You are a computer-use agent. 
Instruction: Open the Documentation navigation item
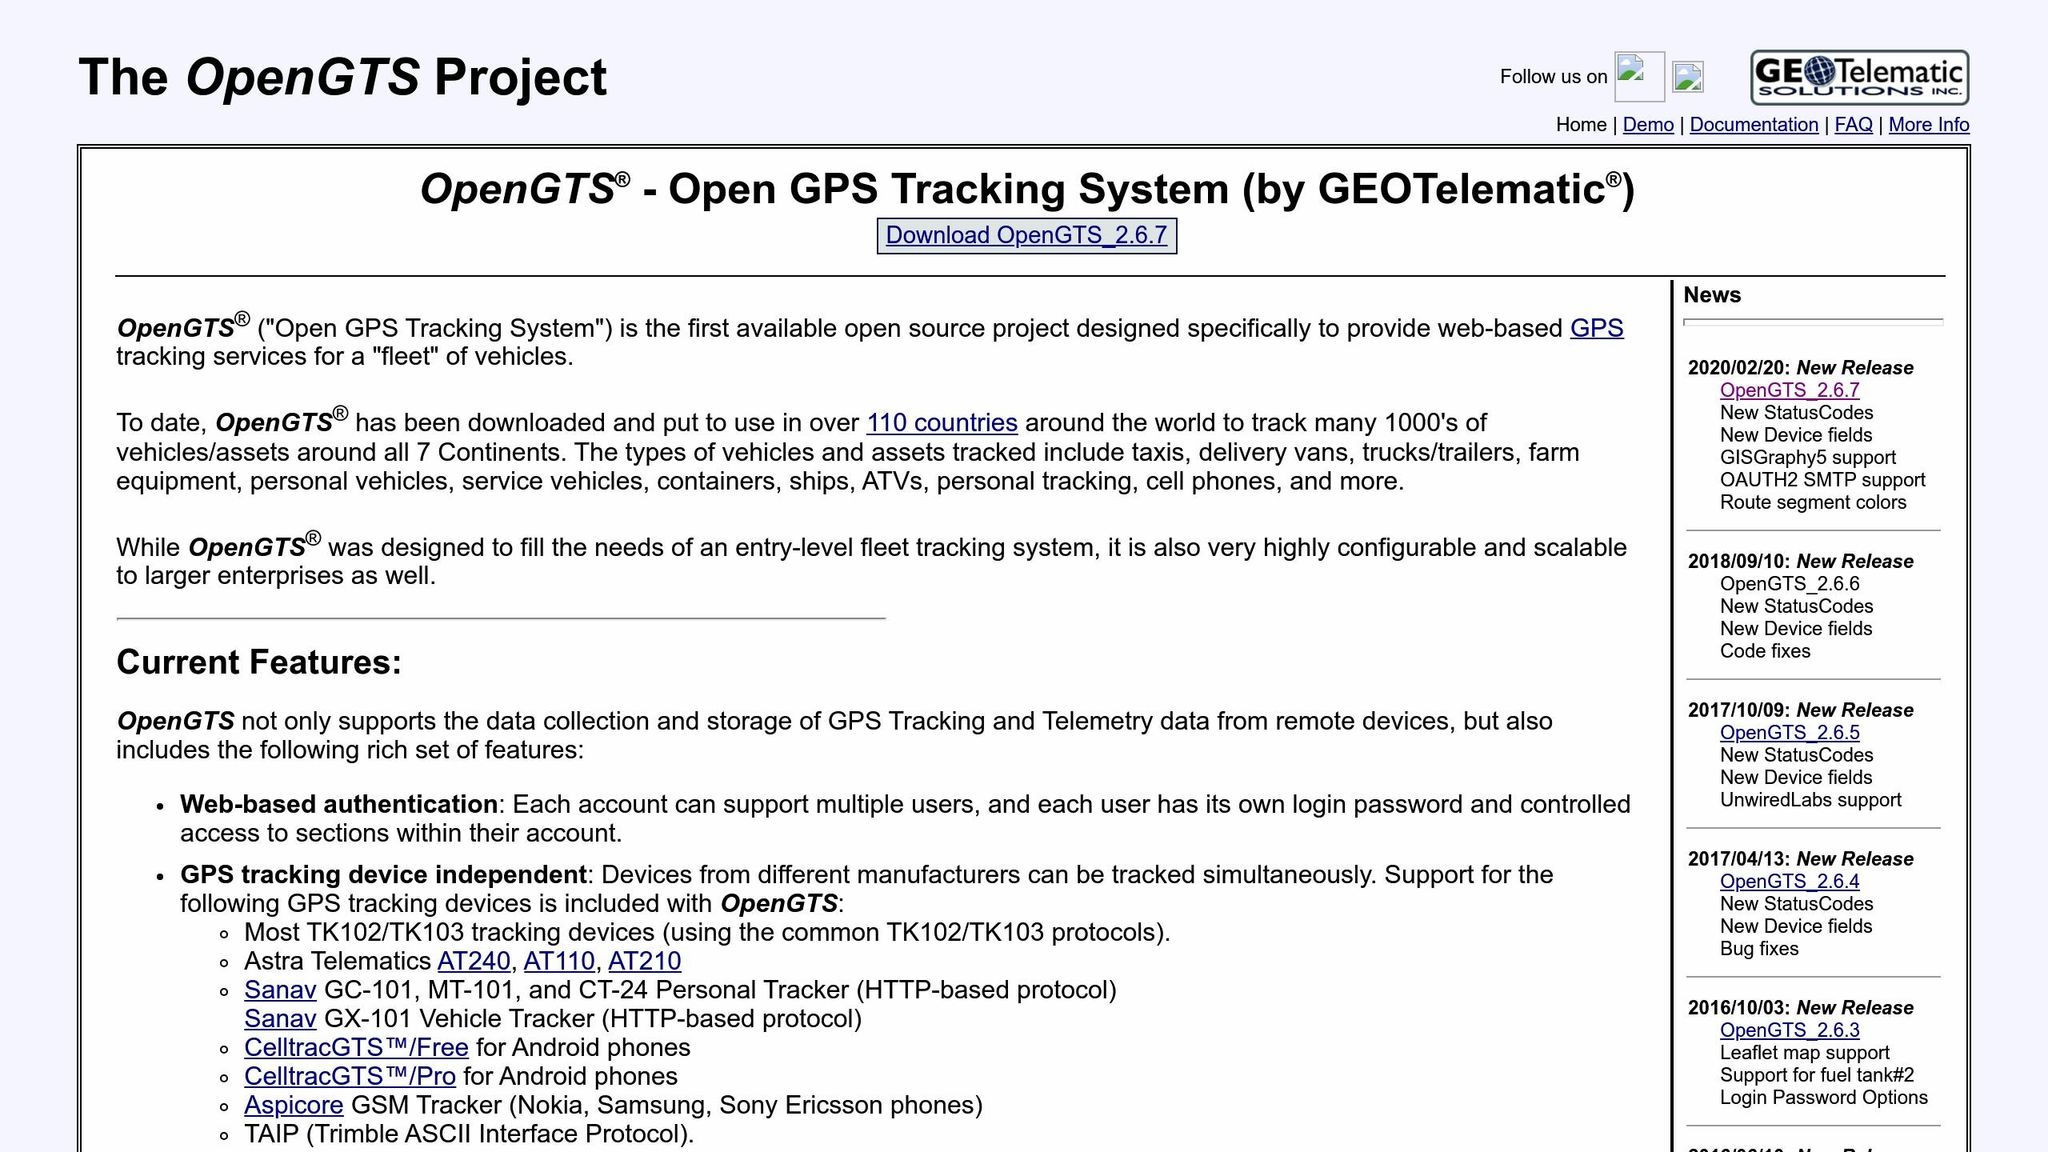tap(1754, 124)
